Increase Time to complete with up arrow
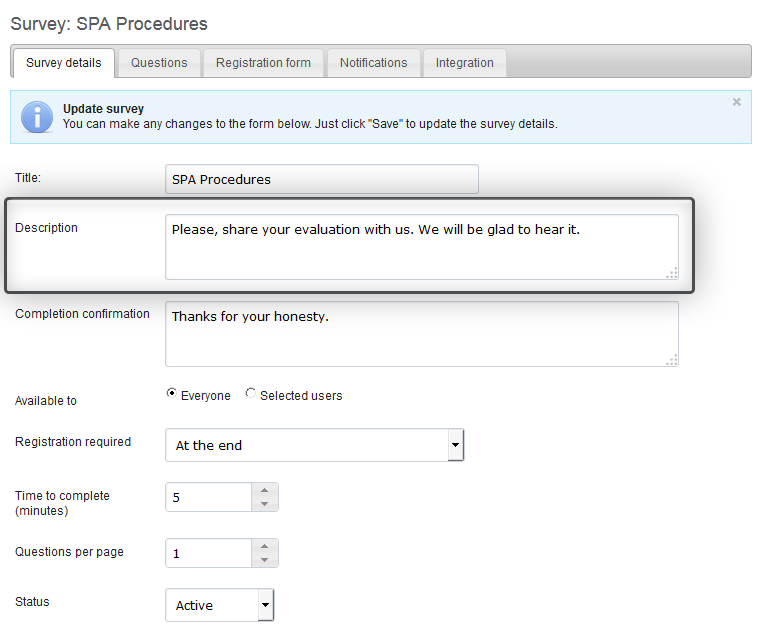 tap(265, 490)
